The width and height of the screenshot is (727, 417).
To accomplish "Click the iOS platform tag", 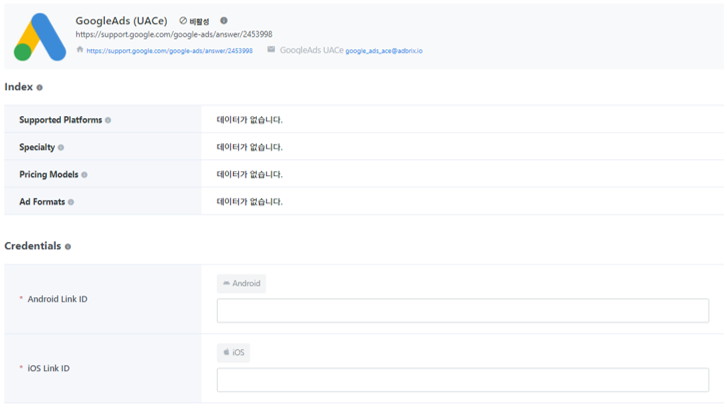I will (x=233, y=353).
